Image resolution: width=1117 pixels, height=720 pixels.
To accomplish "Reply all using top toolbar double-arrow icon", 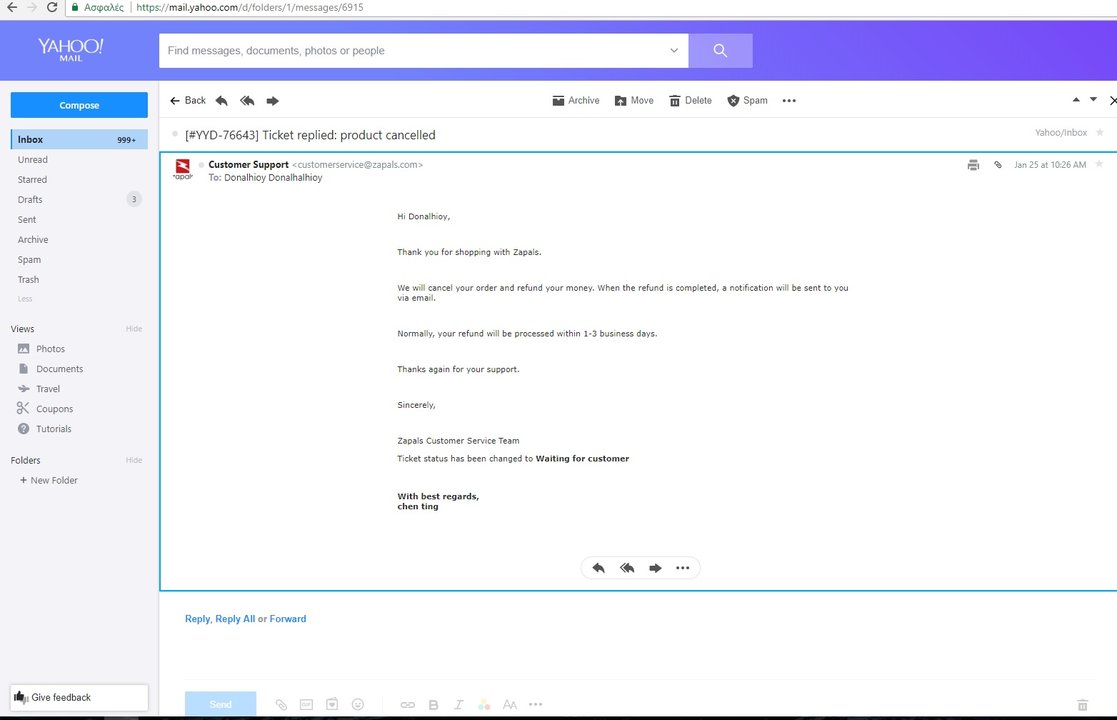I will pos(247,100).
